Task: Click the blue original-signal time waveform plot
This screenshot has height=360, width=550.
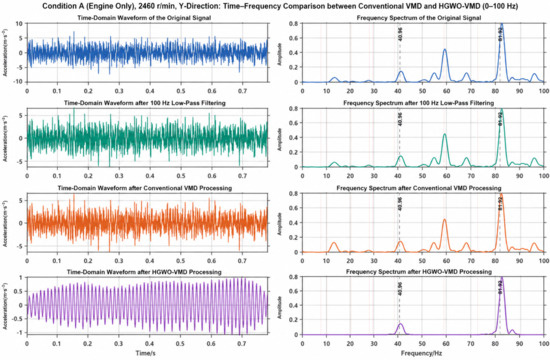Action: tap(147, 53)
